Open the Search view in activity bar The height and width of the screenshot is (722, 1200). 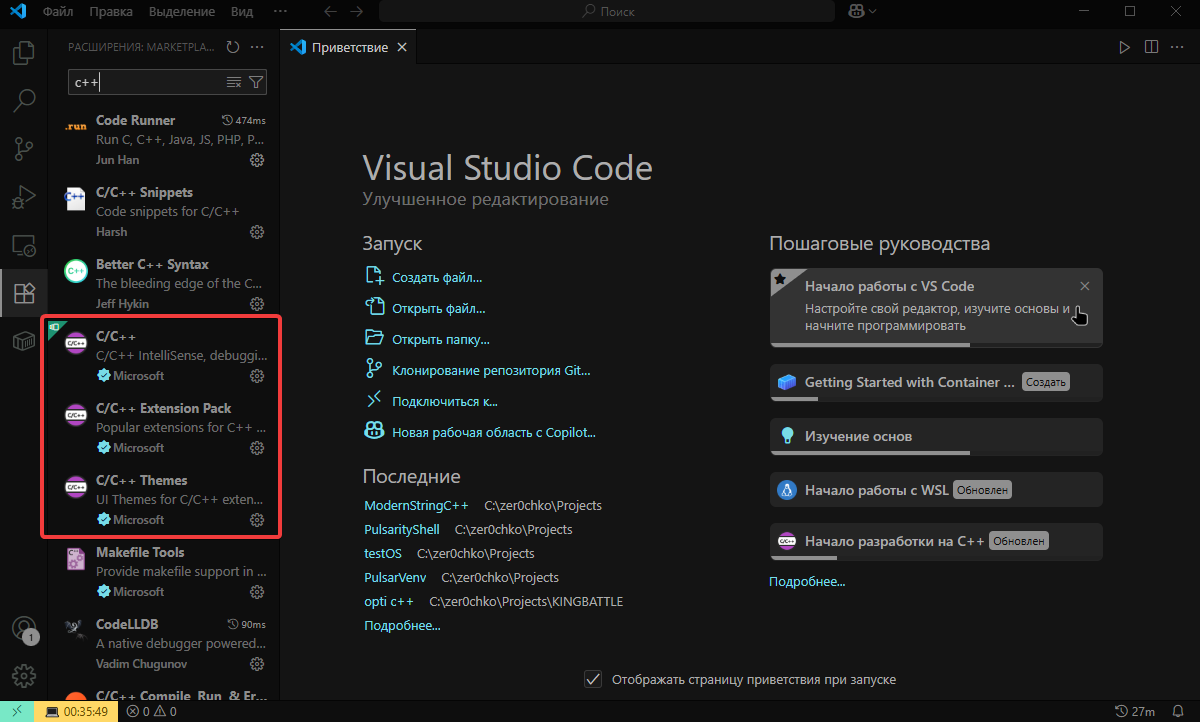(x=23, y=100)
